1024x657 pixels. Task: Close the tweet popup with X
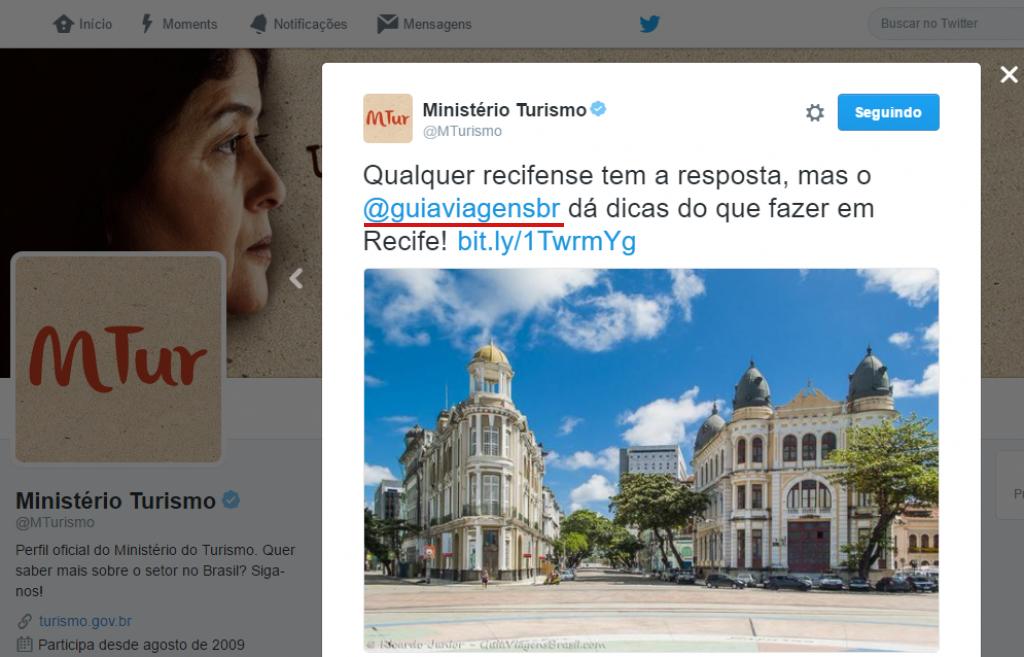(1008, 74)
